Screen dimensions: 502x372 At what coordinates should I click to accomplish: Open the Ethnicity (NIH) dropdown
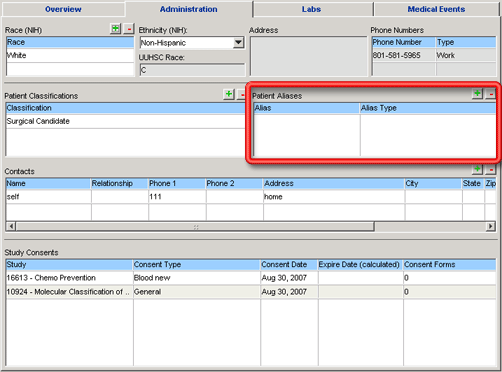pos(238,43)
